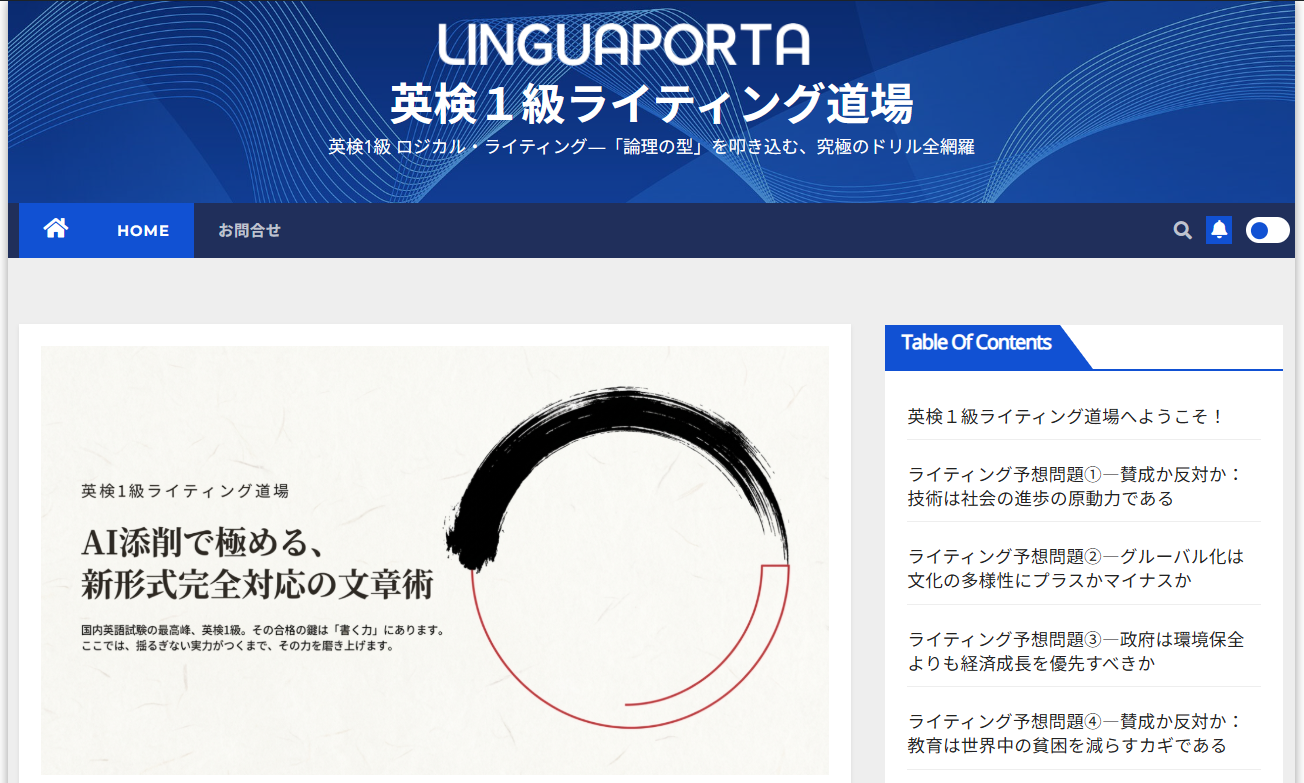Open ライティング予想問題③ about 環境保全 versus 経済成長
The height and width of the screenshot is (783, 1304).
coord(1075,651)
